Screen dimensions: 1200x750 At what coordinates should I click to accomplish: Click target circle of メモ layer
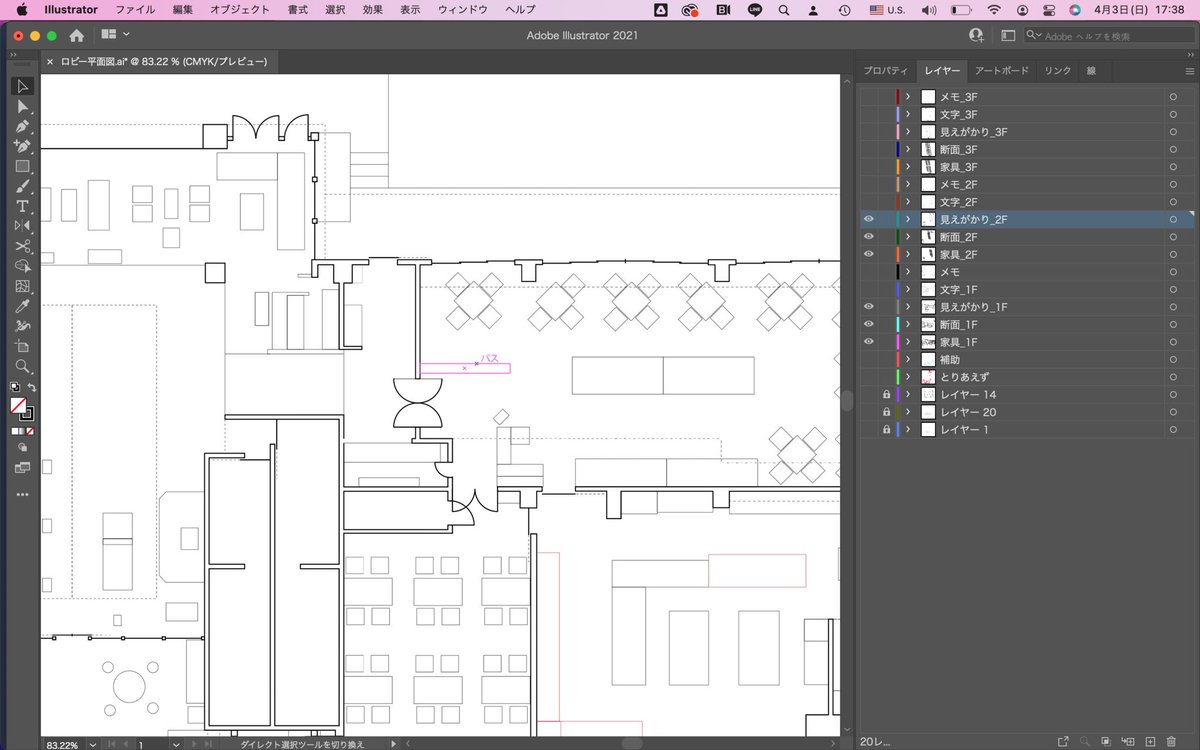[1172, 272]
